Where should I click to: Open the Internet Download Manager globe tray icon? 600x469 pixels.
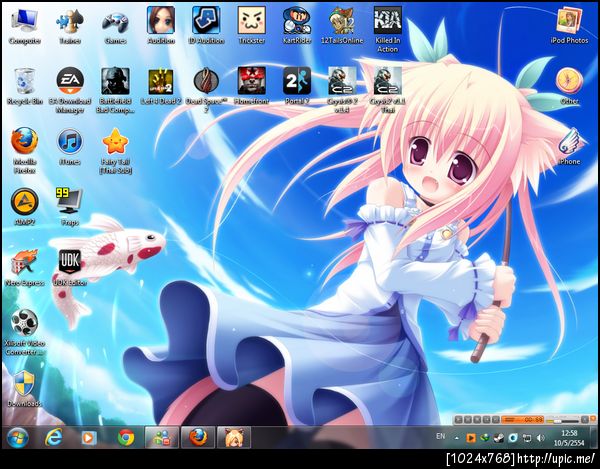pyautogui.click(x=485, y=438)
